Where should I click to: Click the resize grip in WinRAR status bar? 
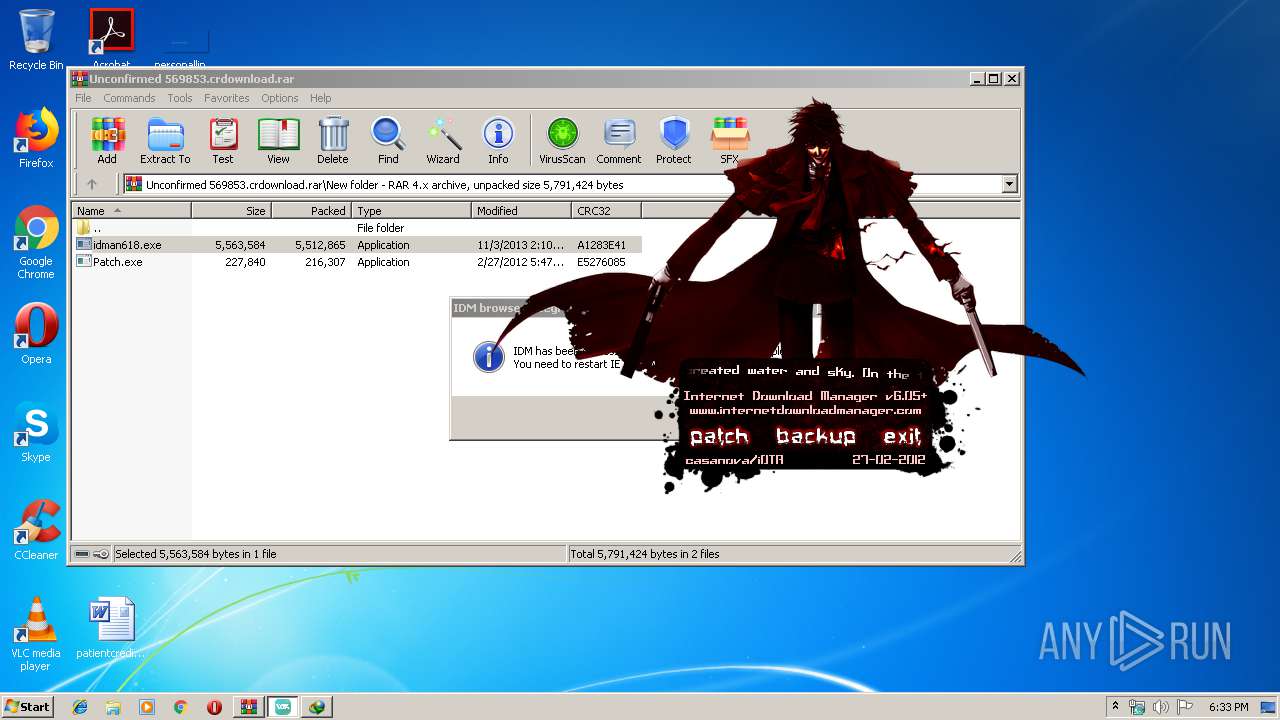pos(1015,556)
